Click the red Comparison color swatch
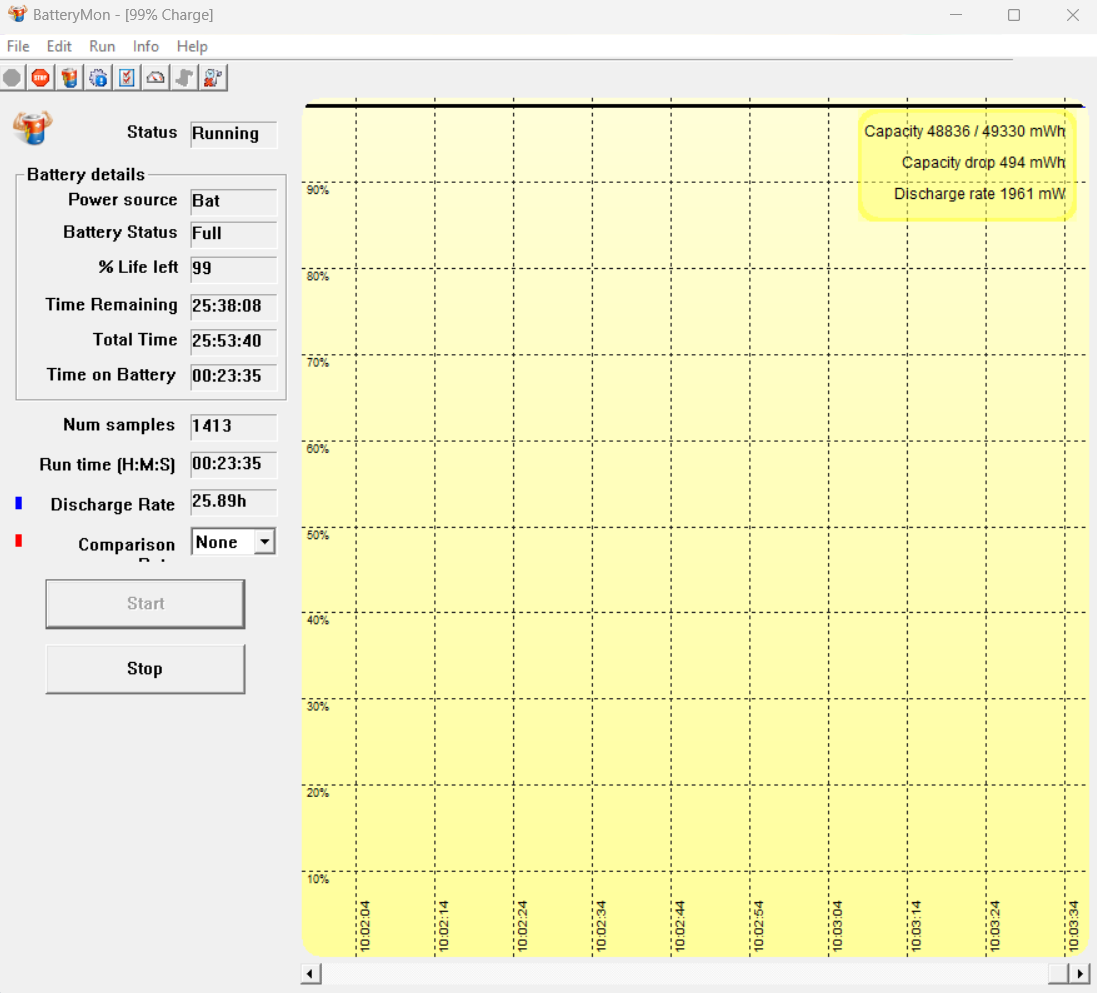This screenshot has width=1097, height=993. (19, 541)
